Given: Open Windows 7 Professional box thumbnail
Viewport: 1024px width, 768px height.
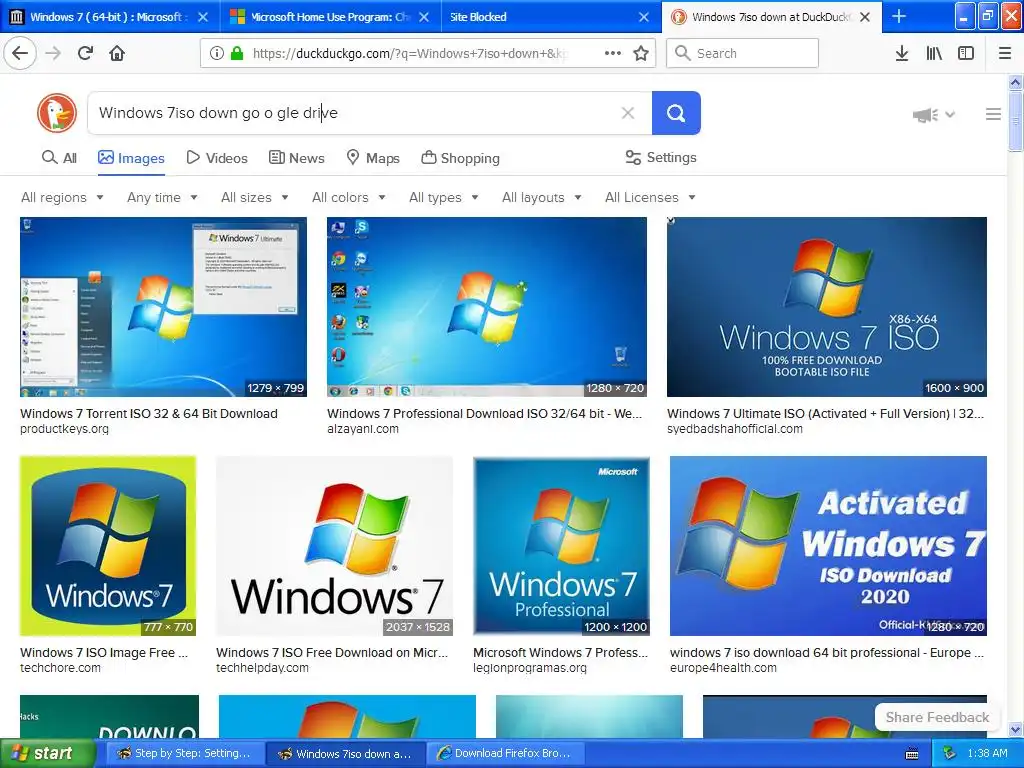Looking at the screenshot, I should tap(562, 546).
